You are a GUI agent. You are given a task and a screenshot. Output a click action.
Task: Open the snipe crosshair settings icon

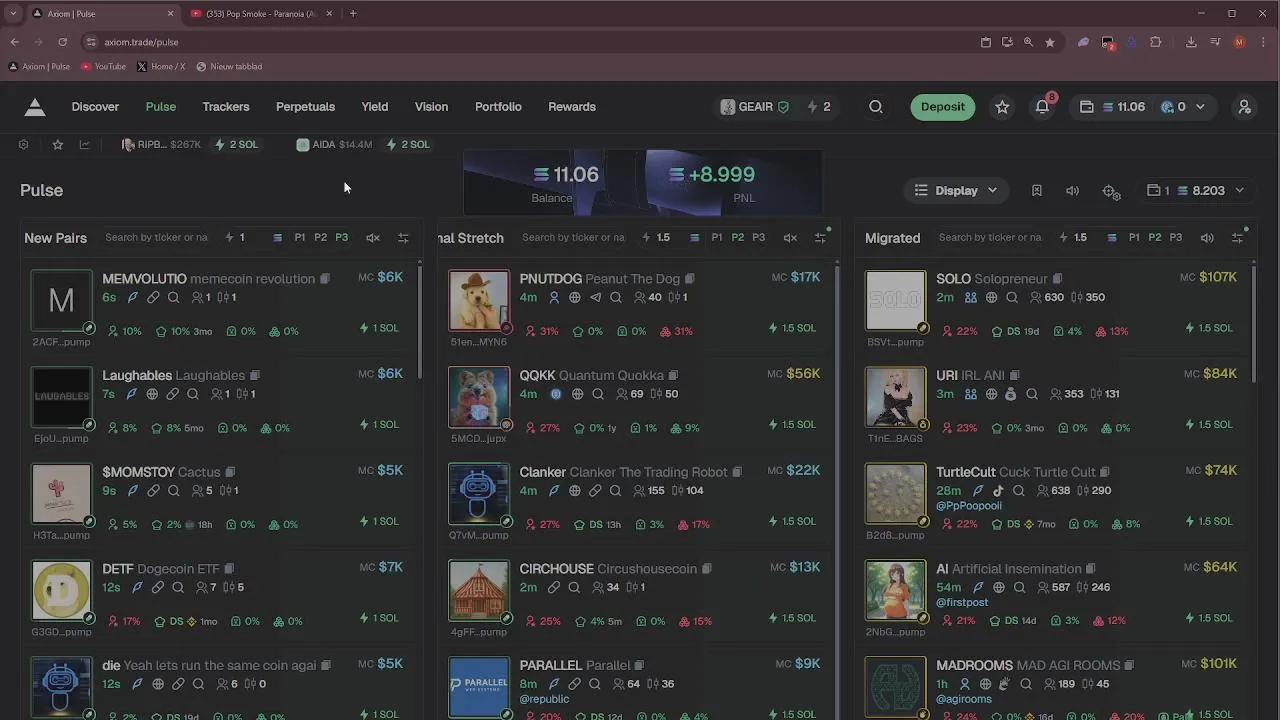point(1111,191)
